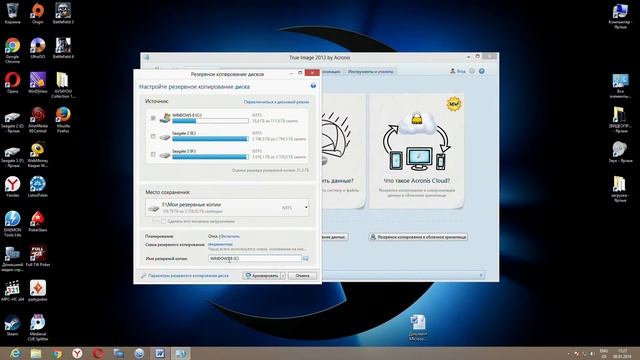The height and width of the screenshot is (360, 640).
Task: Click the Seagate 2 usage bar
Action: (210, 139)
